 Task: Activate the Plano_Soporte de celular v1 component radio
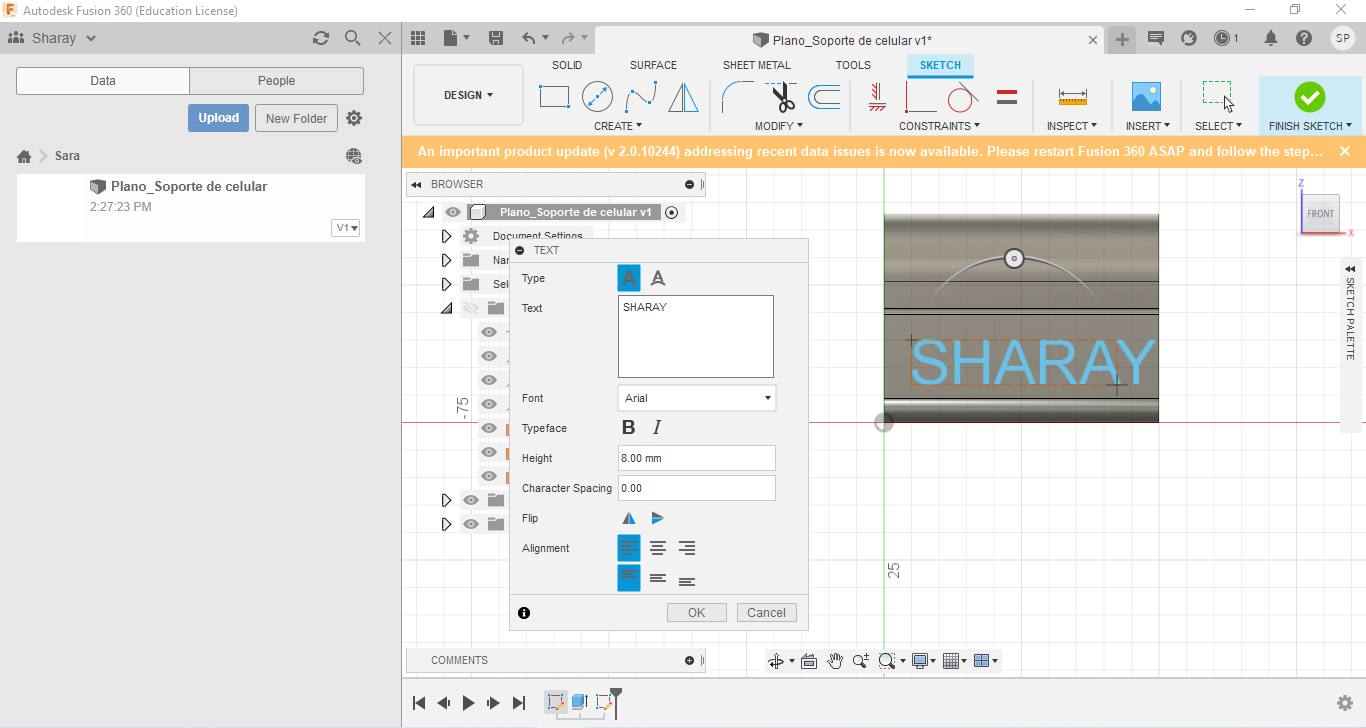tap(672, 212)
